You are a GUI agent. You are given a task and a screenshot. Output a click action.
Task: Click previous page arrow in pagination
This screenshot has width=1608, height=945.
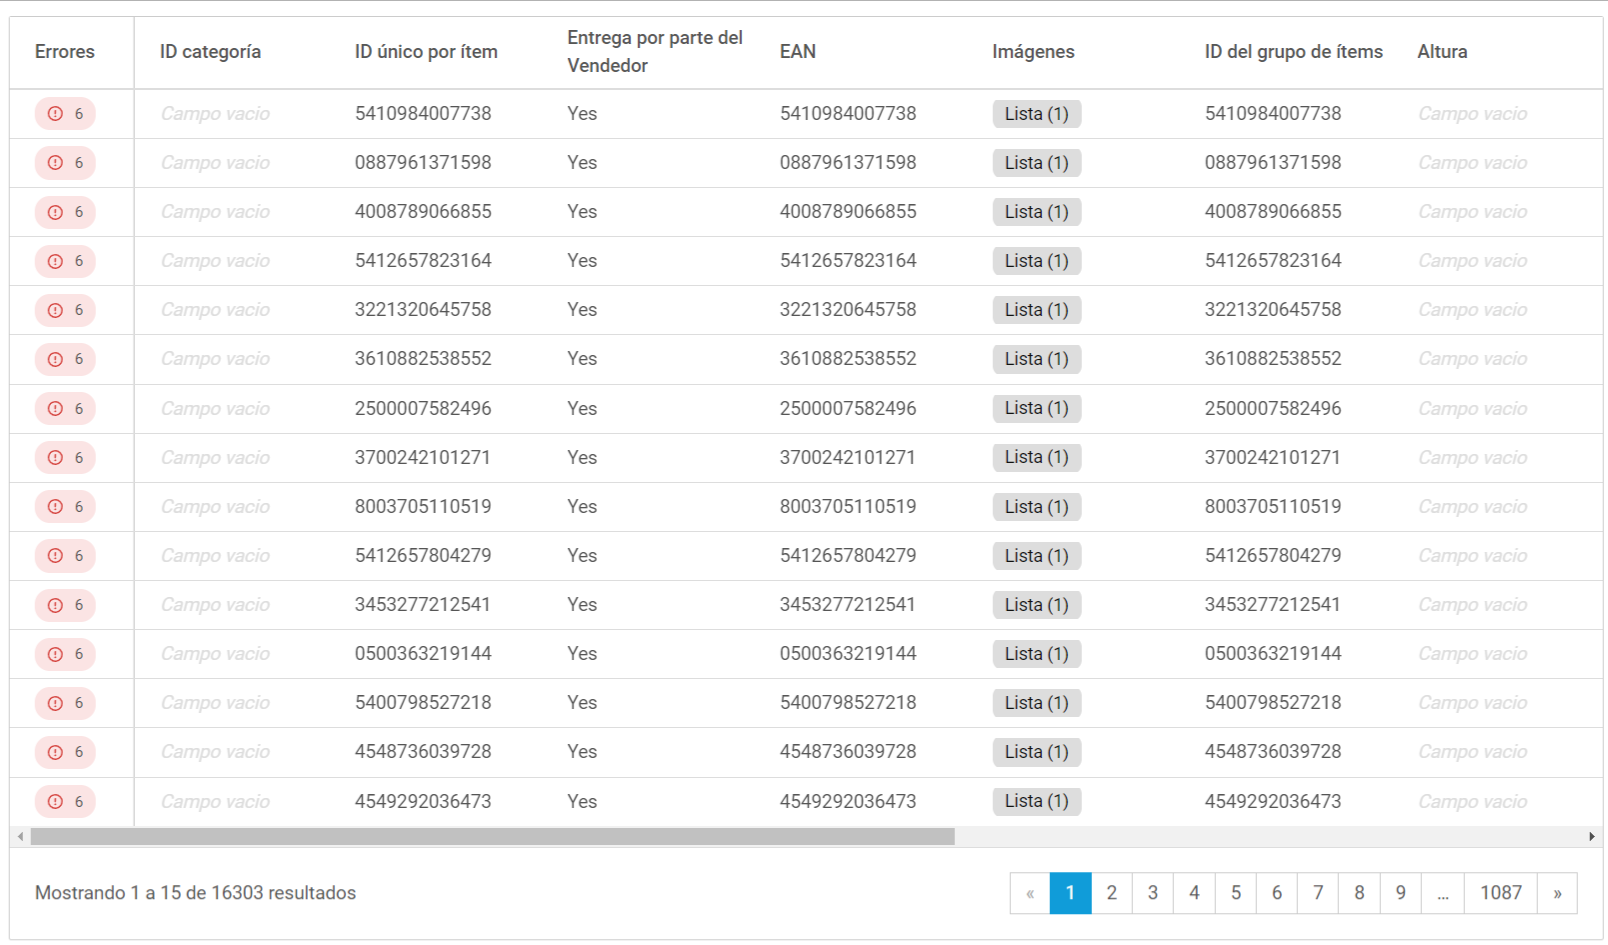[1030, 893]
